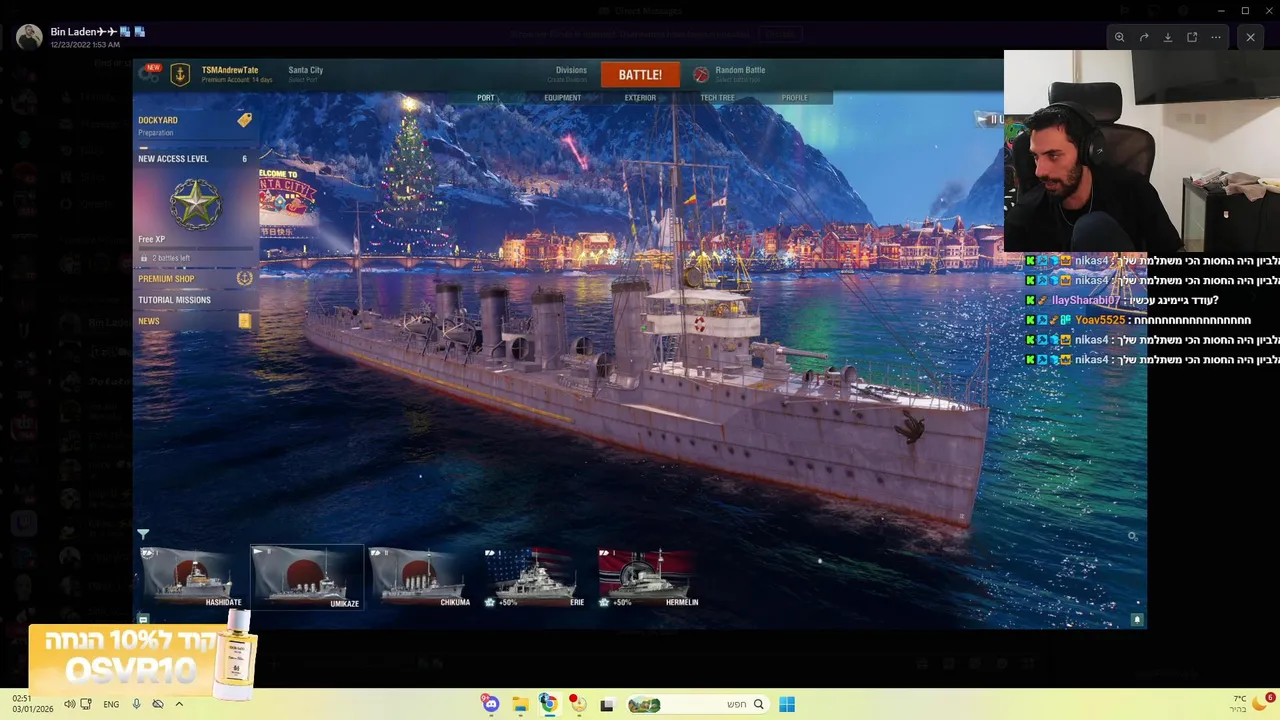Click the Windows Start button
1280x720 pixels.
pos(787,704)
